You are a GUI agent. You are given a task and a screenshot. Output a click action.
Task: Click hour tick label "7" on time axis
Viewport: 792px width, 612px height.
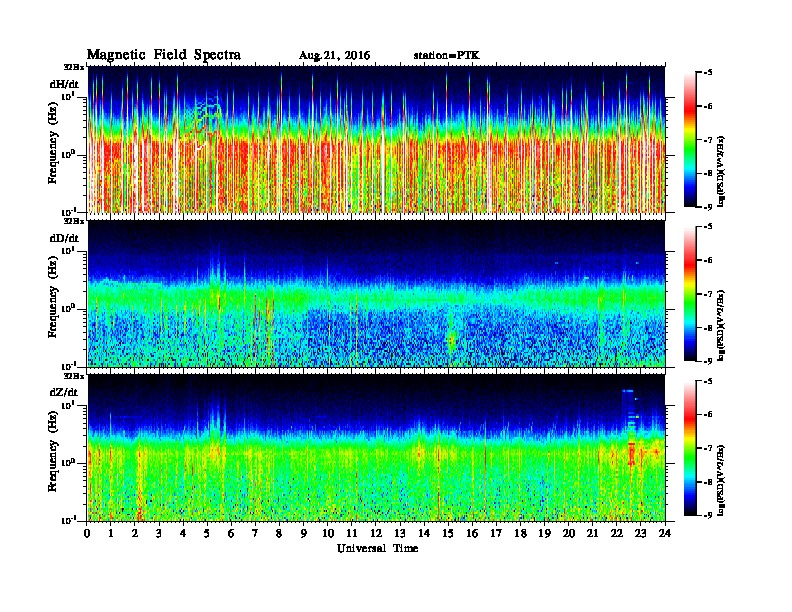(x=256, y=533)
